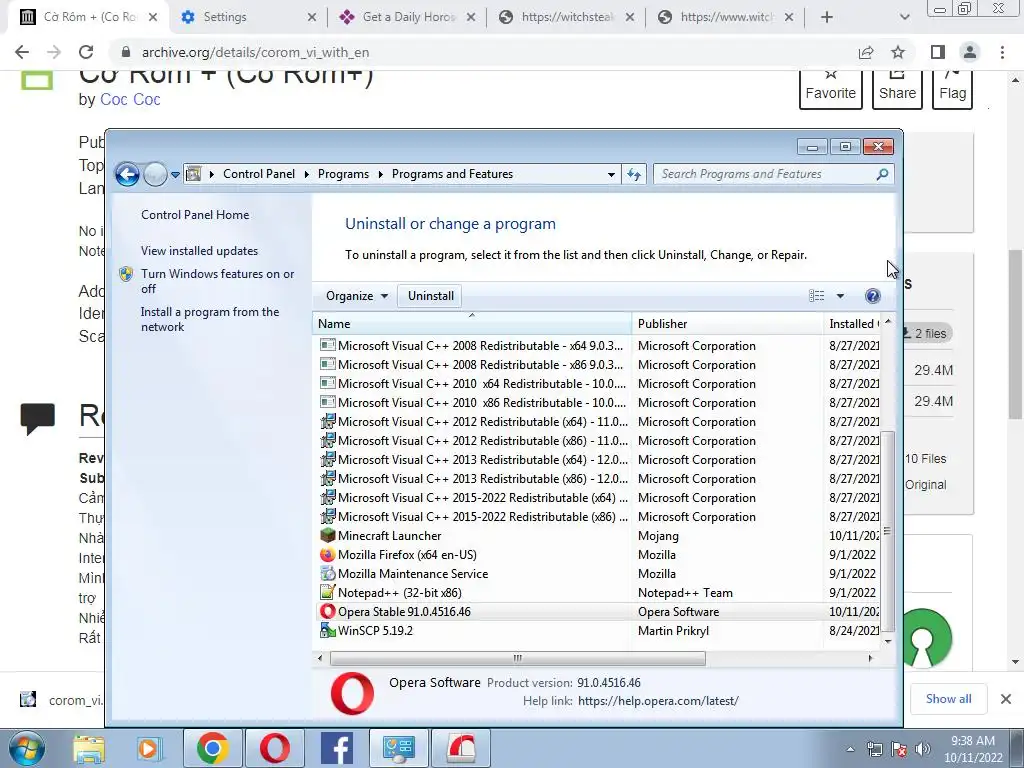This screenshot has width=1024, height=768.
Task: Click the Search Programs and Features field
Action: [774, 174]
